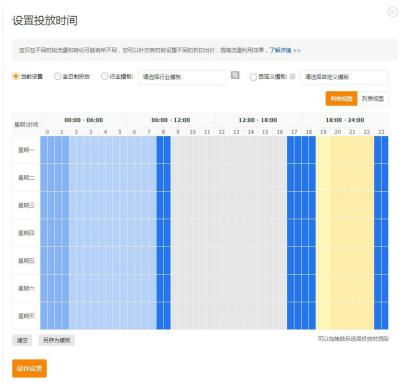This screenshot has width=400, height=383.
Task: Click the 星期二 row label
Action: tap(26, 178)
